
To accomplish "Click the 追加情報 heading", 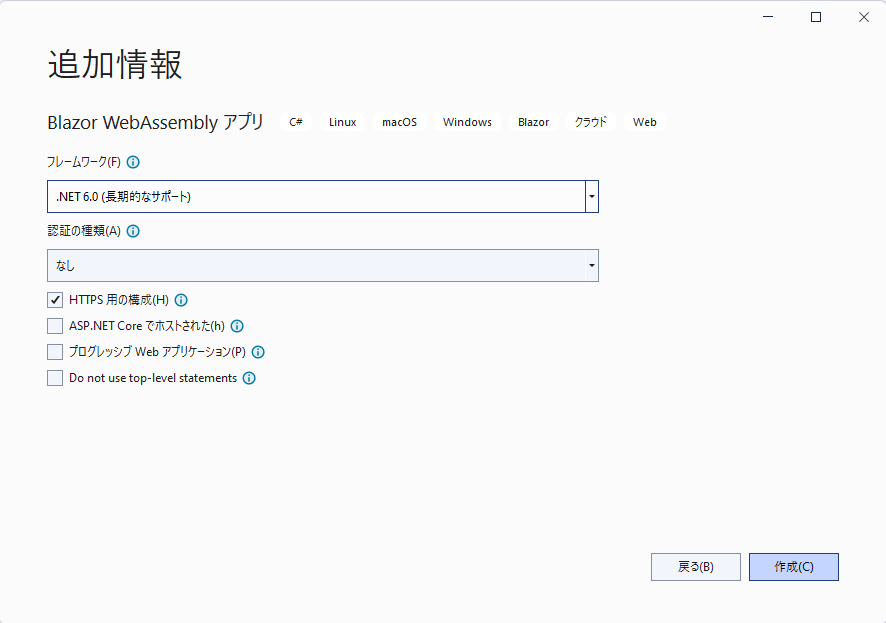I will click(x=115, y=64).
